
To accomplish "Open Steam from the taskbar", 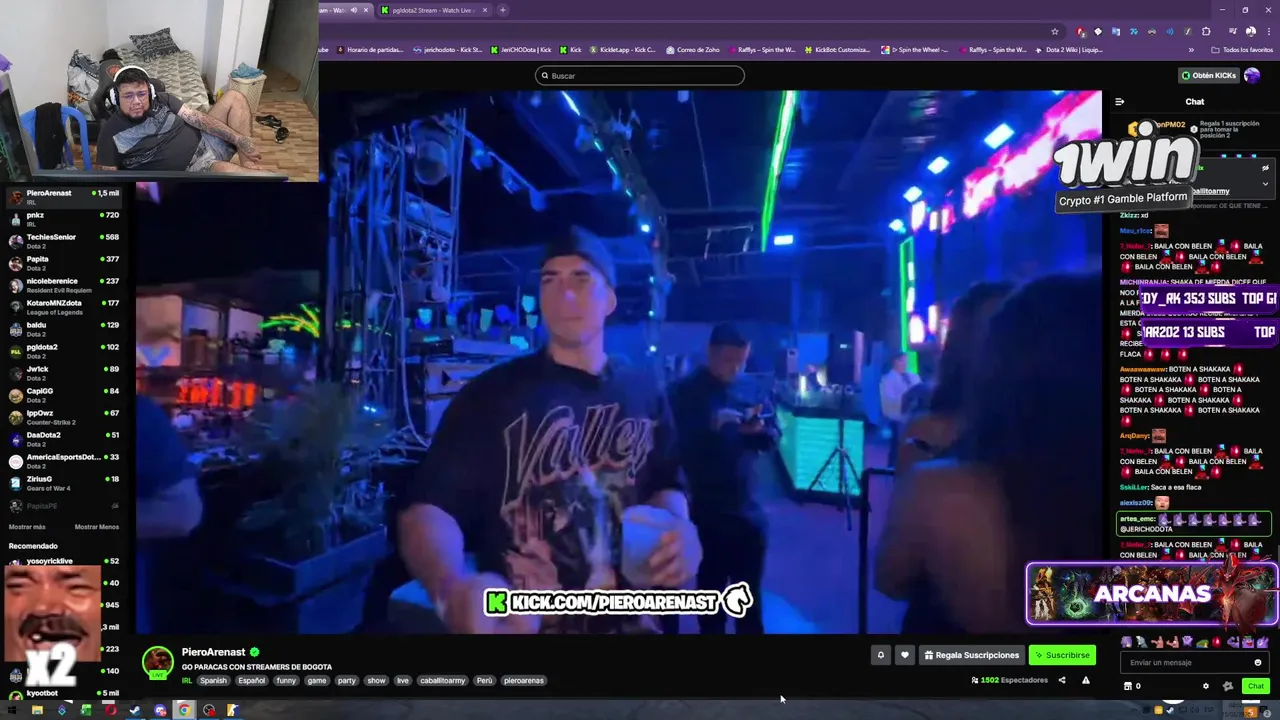I will point(135,710).
